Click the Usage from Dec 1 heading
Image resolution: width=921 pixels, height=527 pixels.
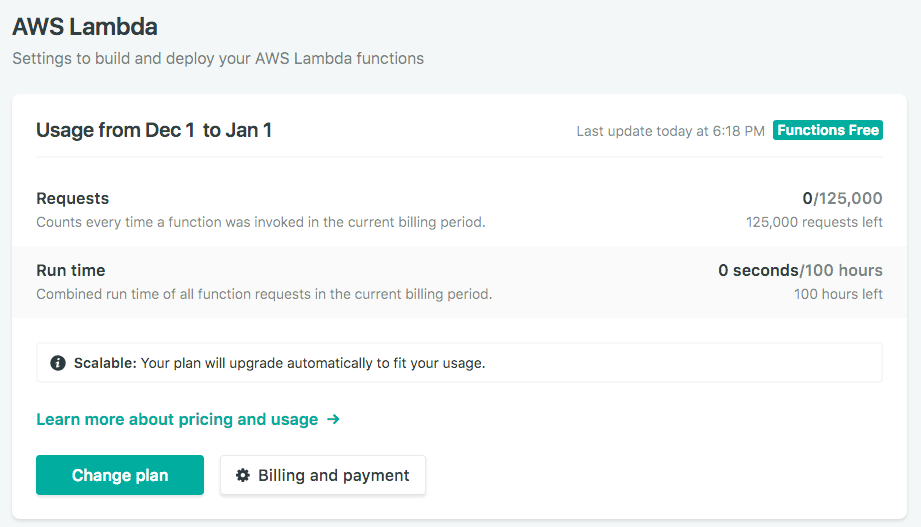click(154, 130)
